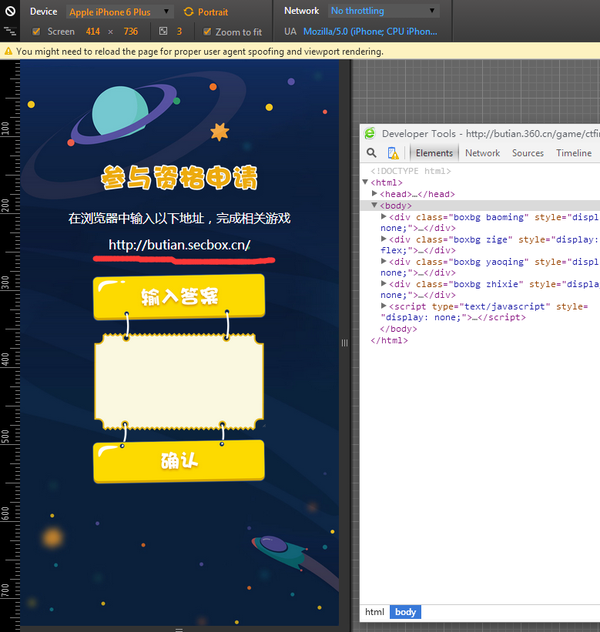
Task: Collapse the body element node
Action: [x=374, y=205]
